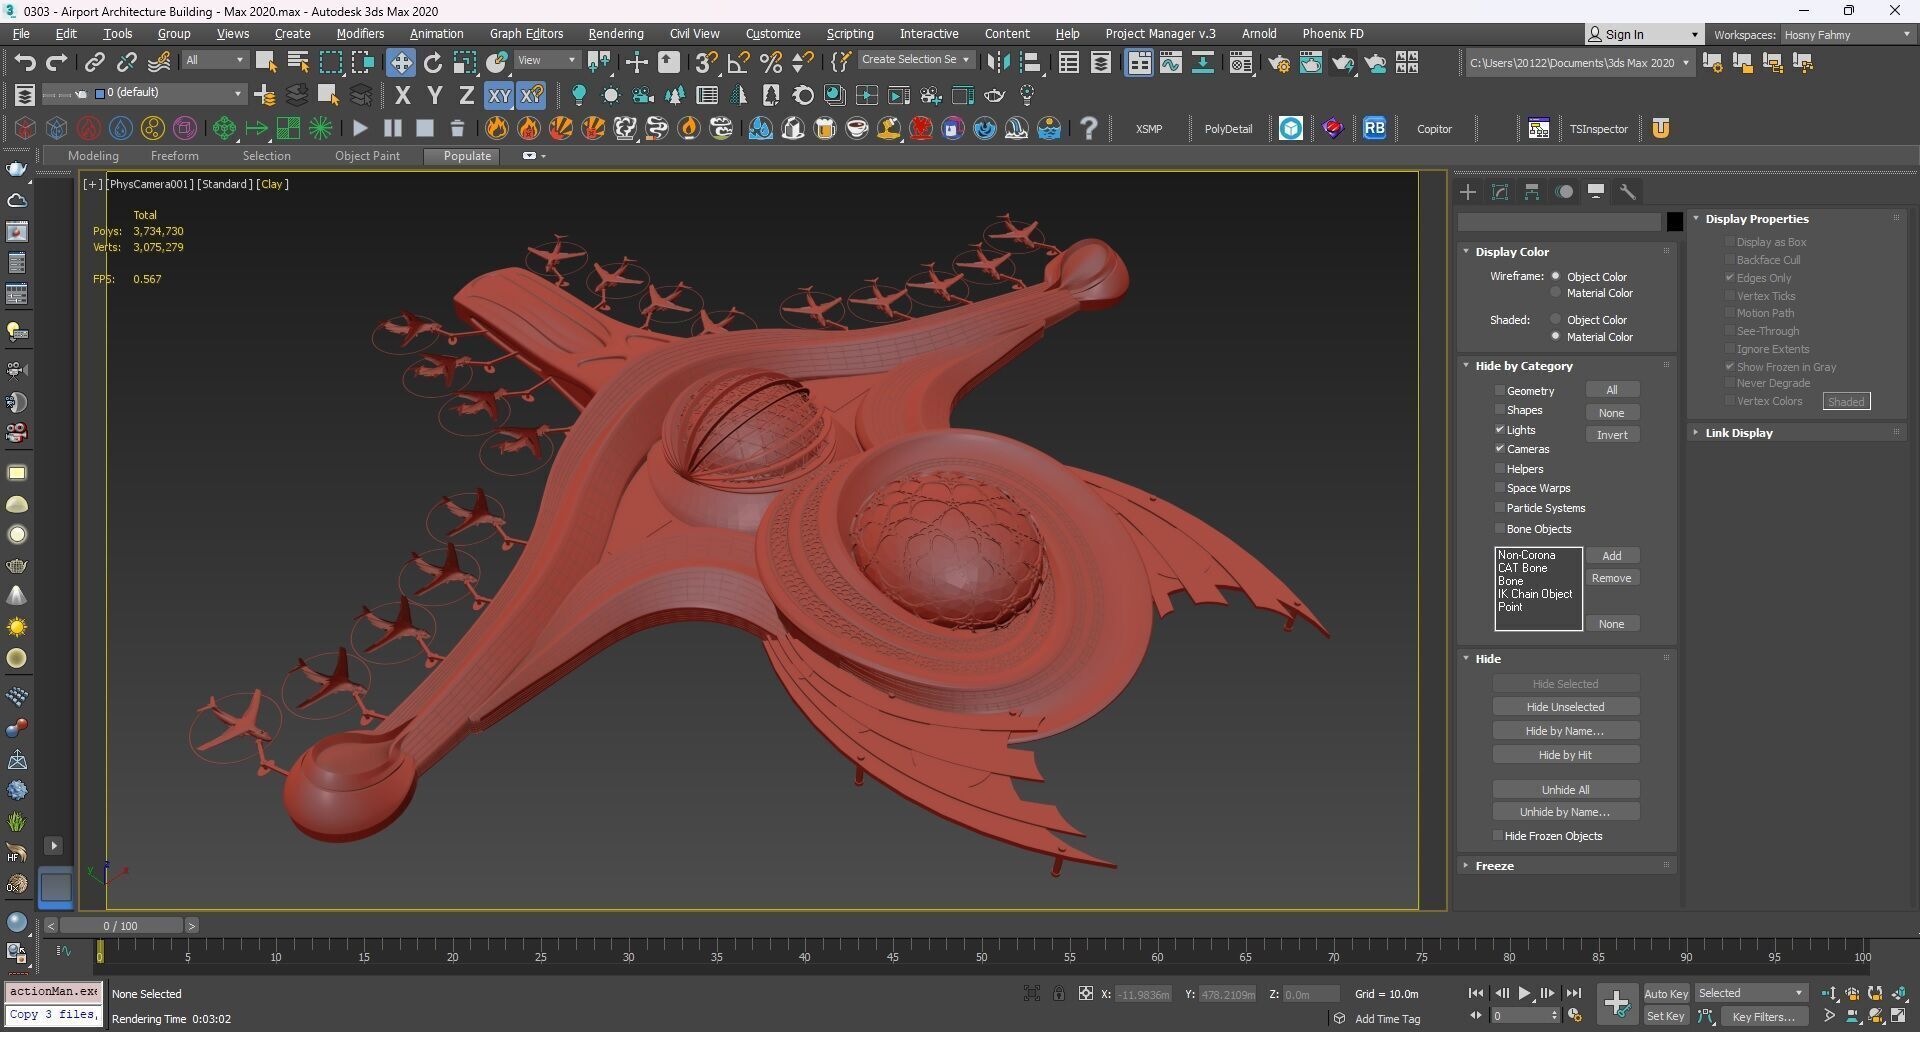The height and width of the screenshot is (1040, 1920).
Task: Select Wireframe Material Color radio button
Action: pos(1555,293)
